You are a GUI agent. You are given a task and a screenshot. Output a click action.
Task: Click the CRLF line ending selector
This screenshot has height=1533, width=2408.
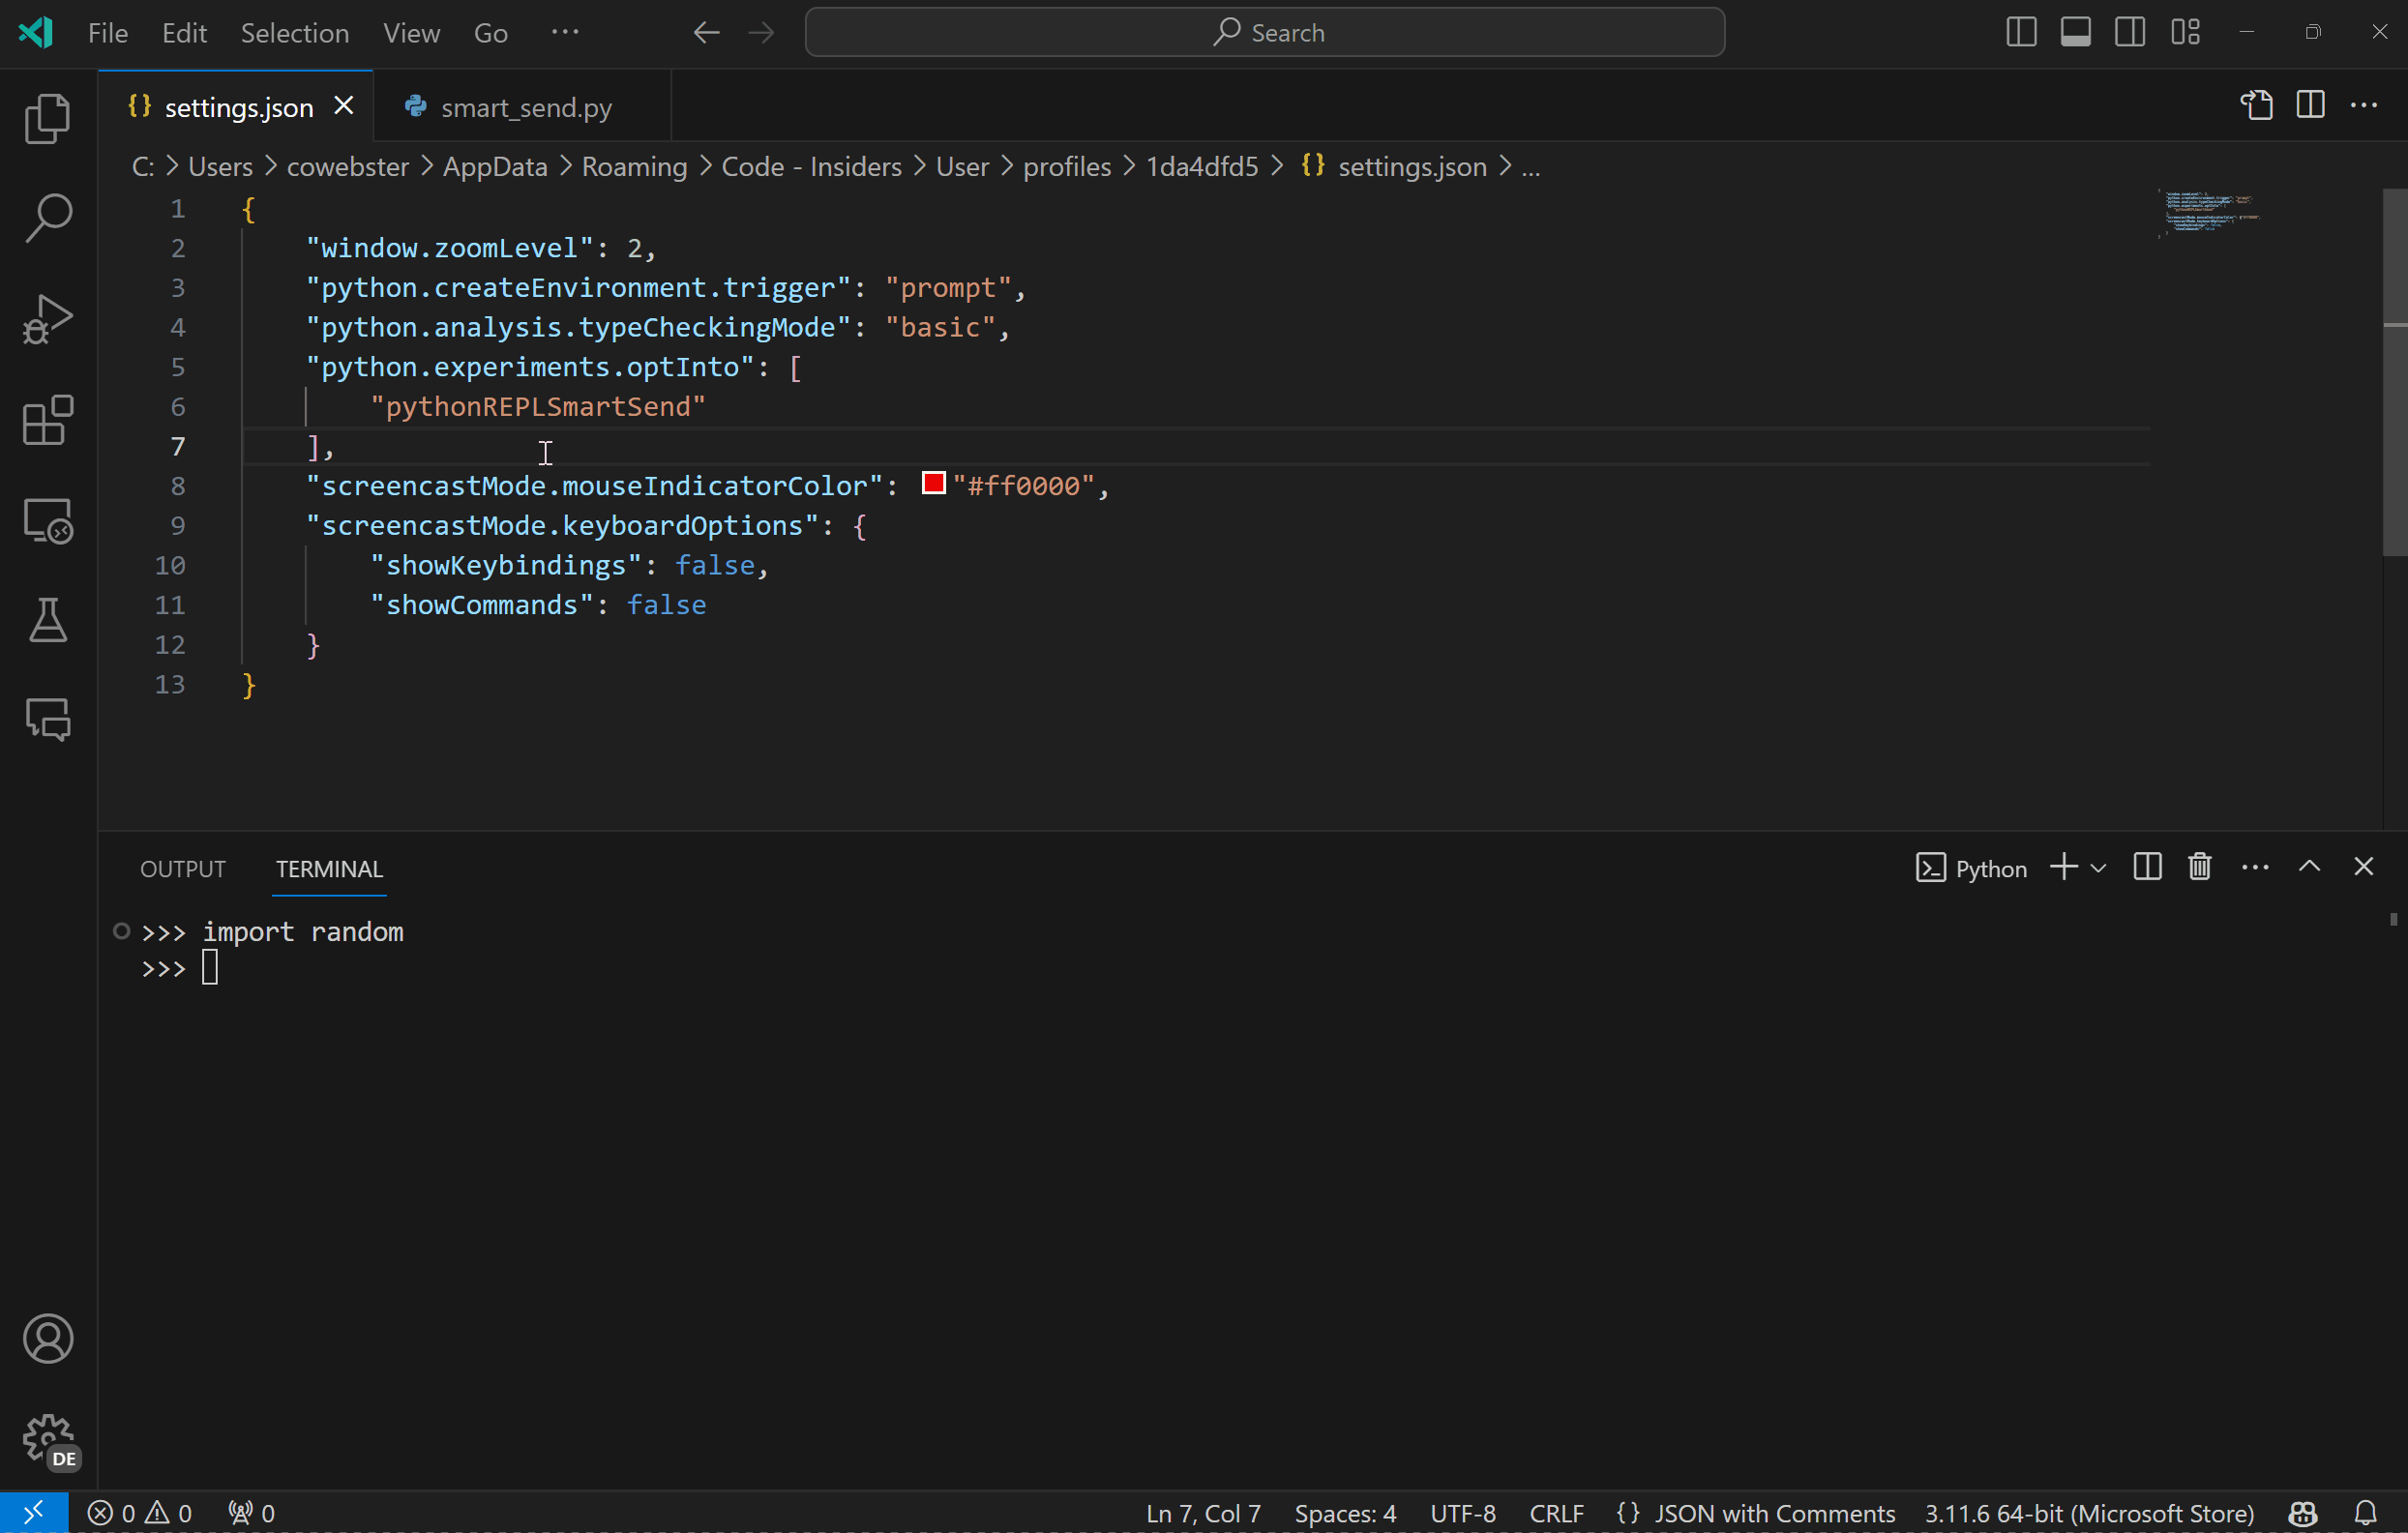tap(1557, 1512)
